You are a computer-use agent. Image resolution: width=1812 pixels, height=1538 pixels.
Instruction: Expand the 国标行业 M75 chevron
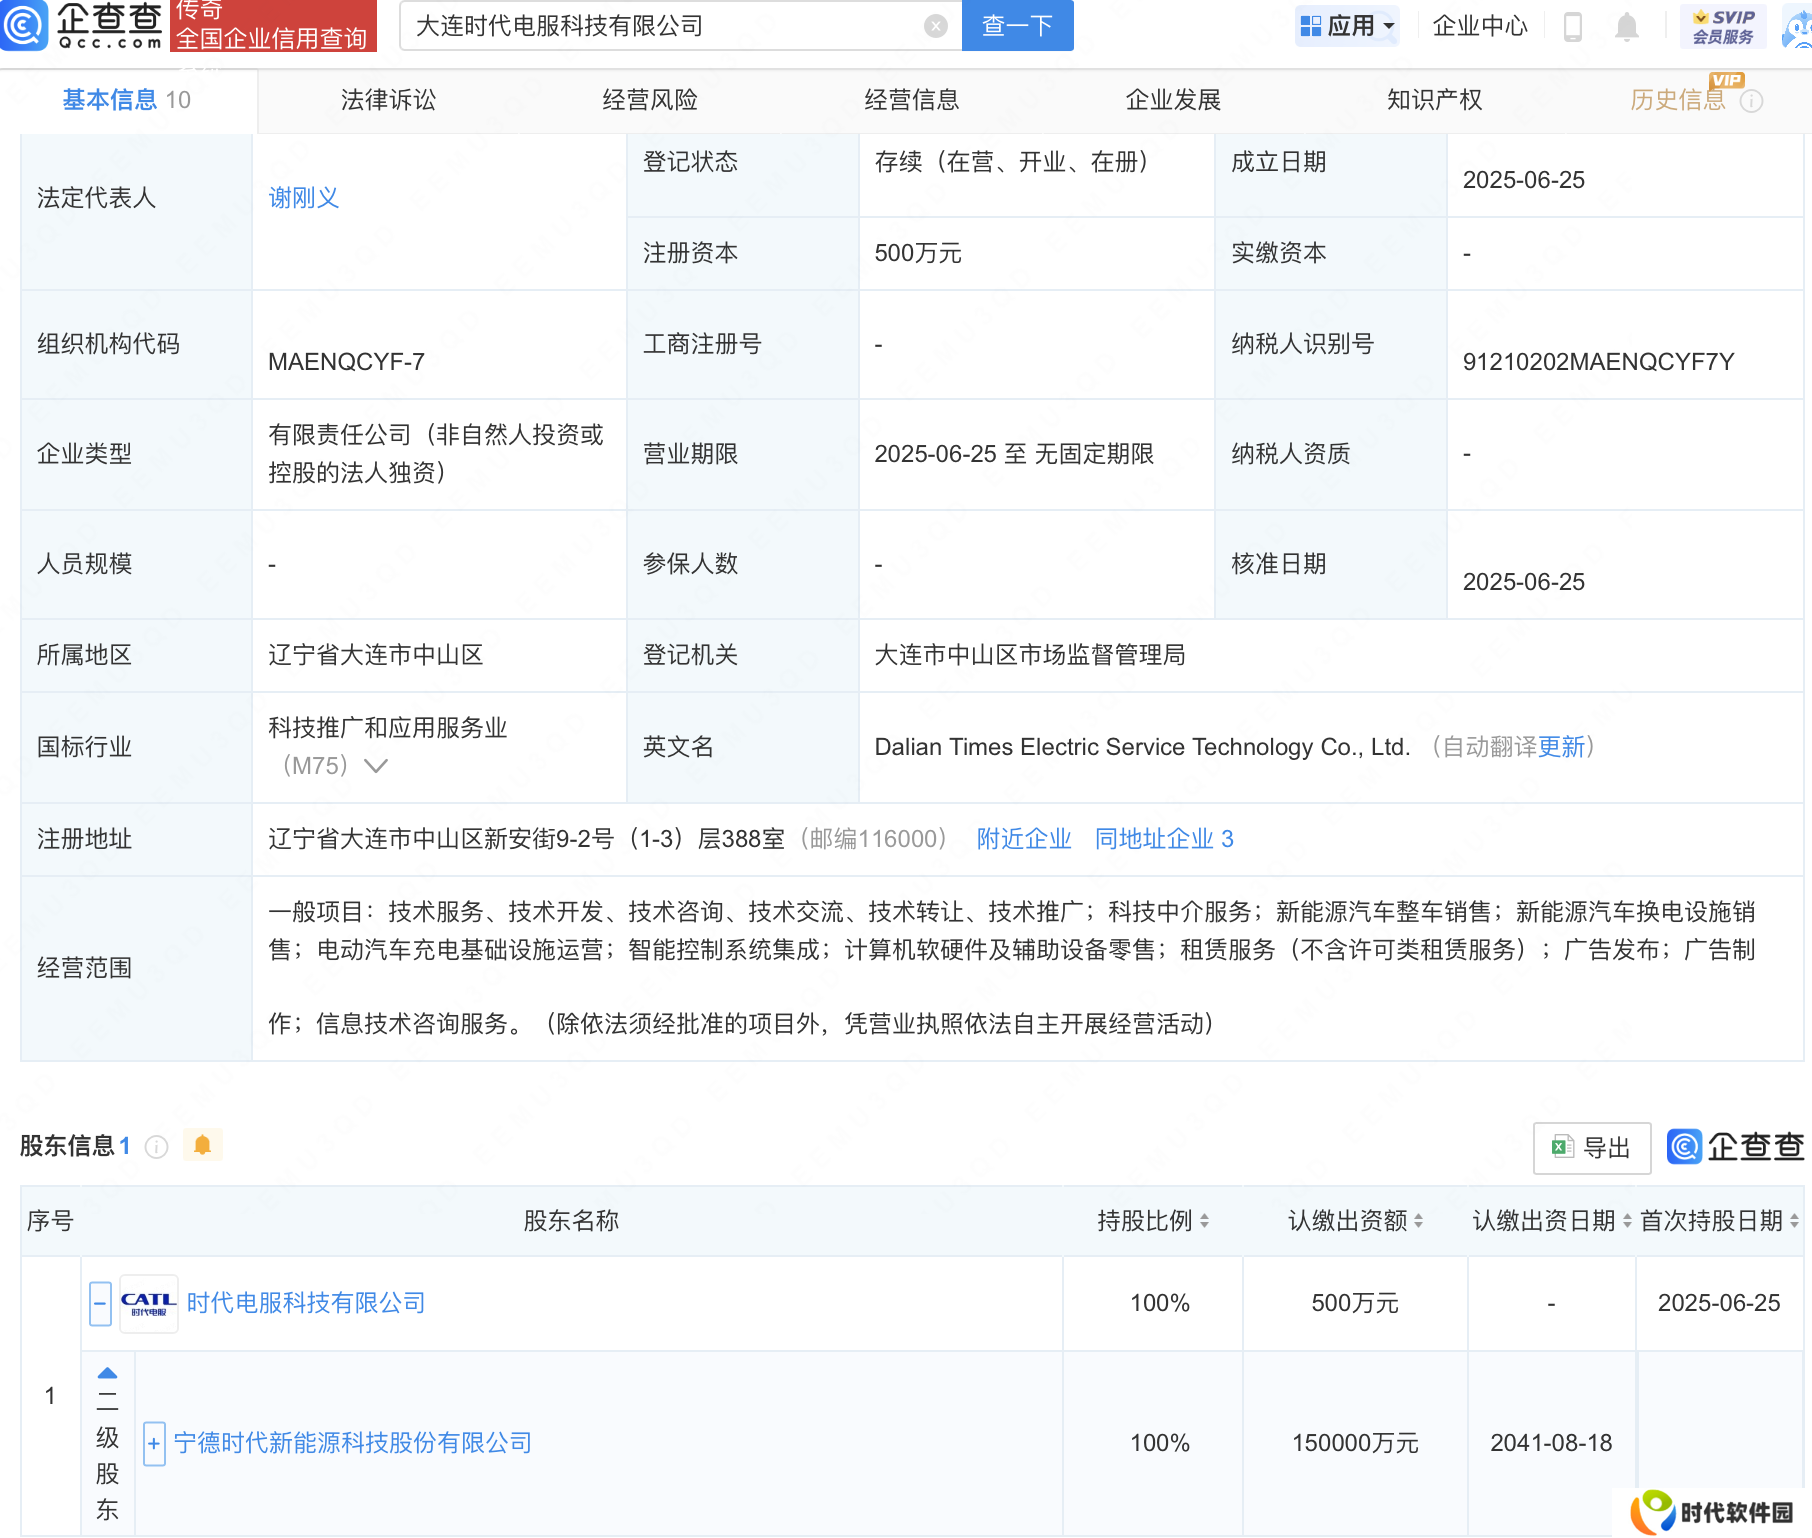coord(376,766)
